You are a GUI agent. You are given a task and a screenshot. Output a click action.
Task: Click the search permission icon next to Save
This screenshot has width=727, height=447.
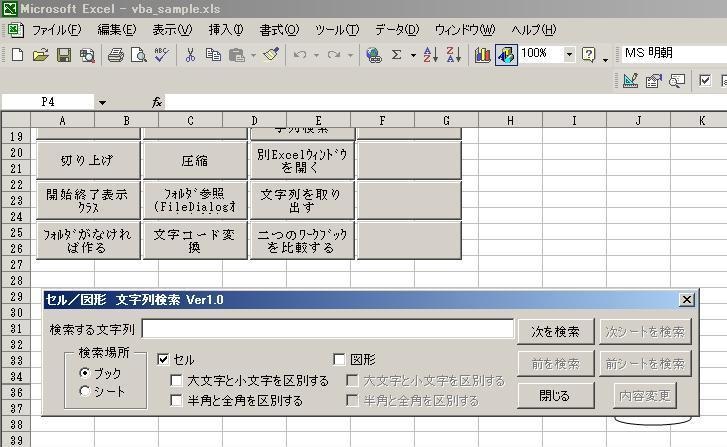click(x=87, y=55)
